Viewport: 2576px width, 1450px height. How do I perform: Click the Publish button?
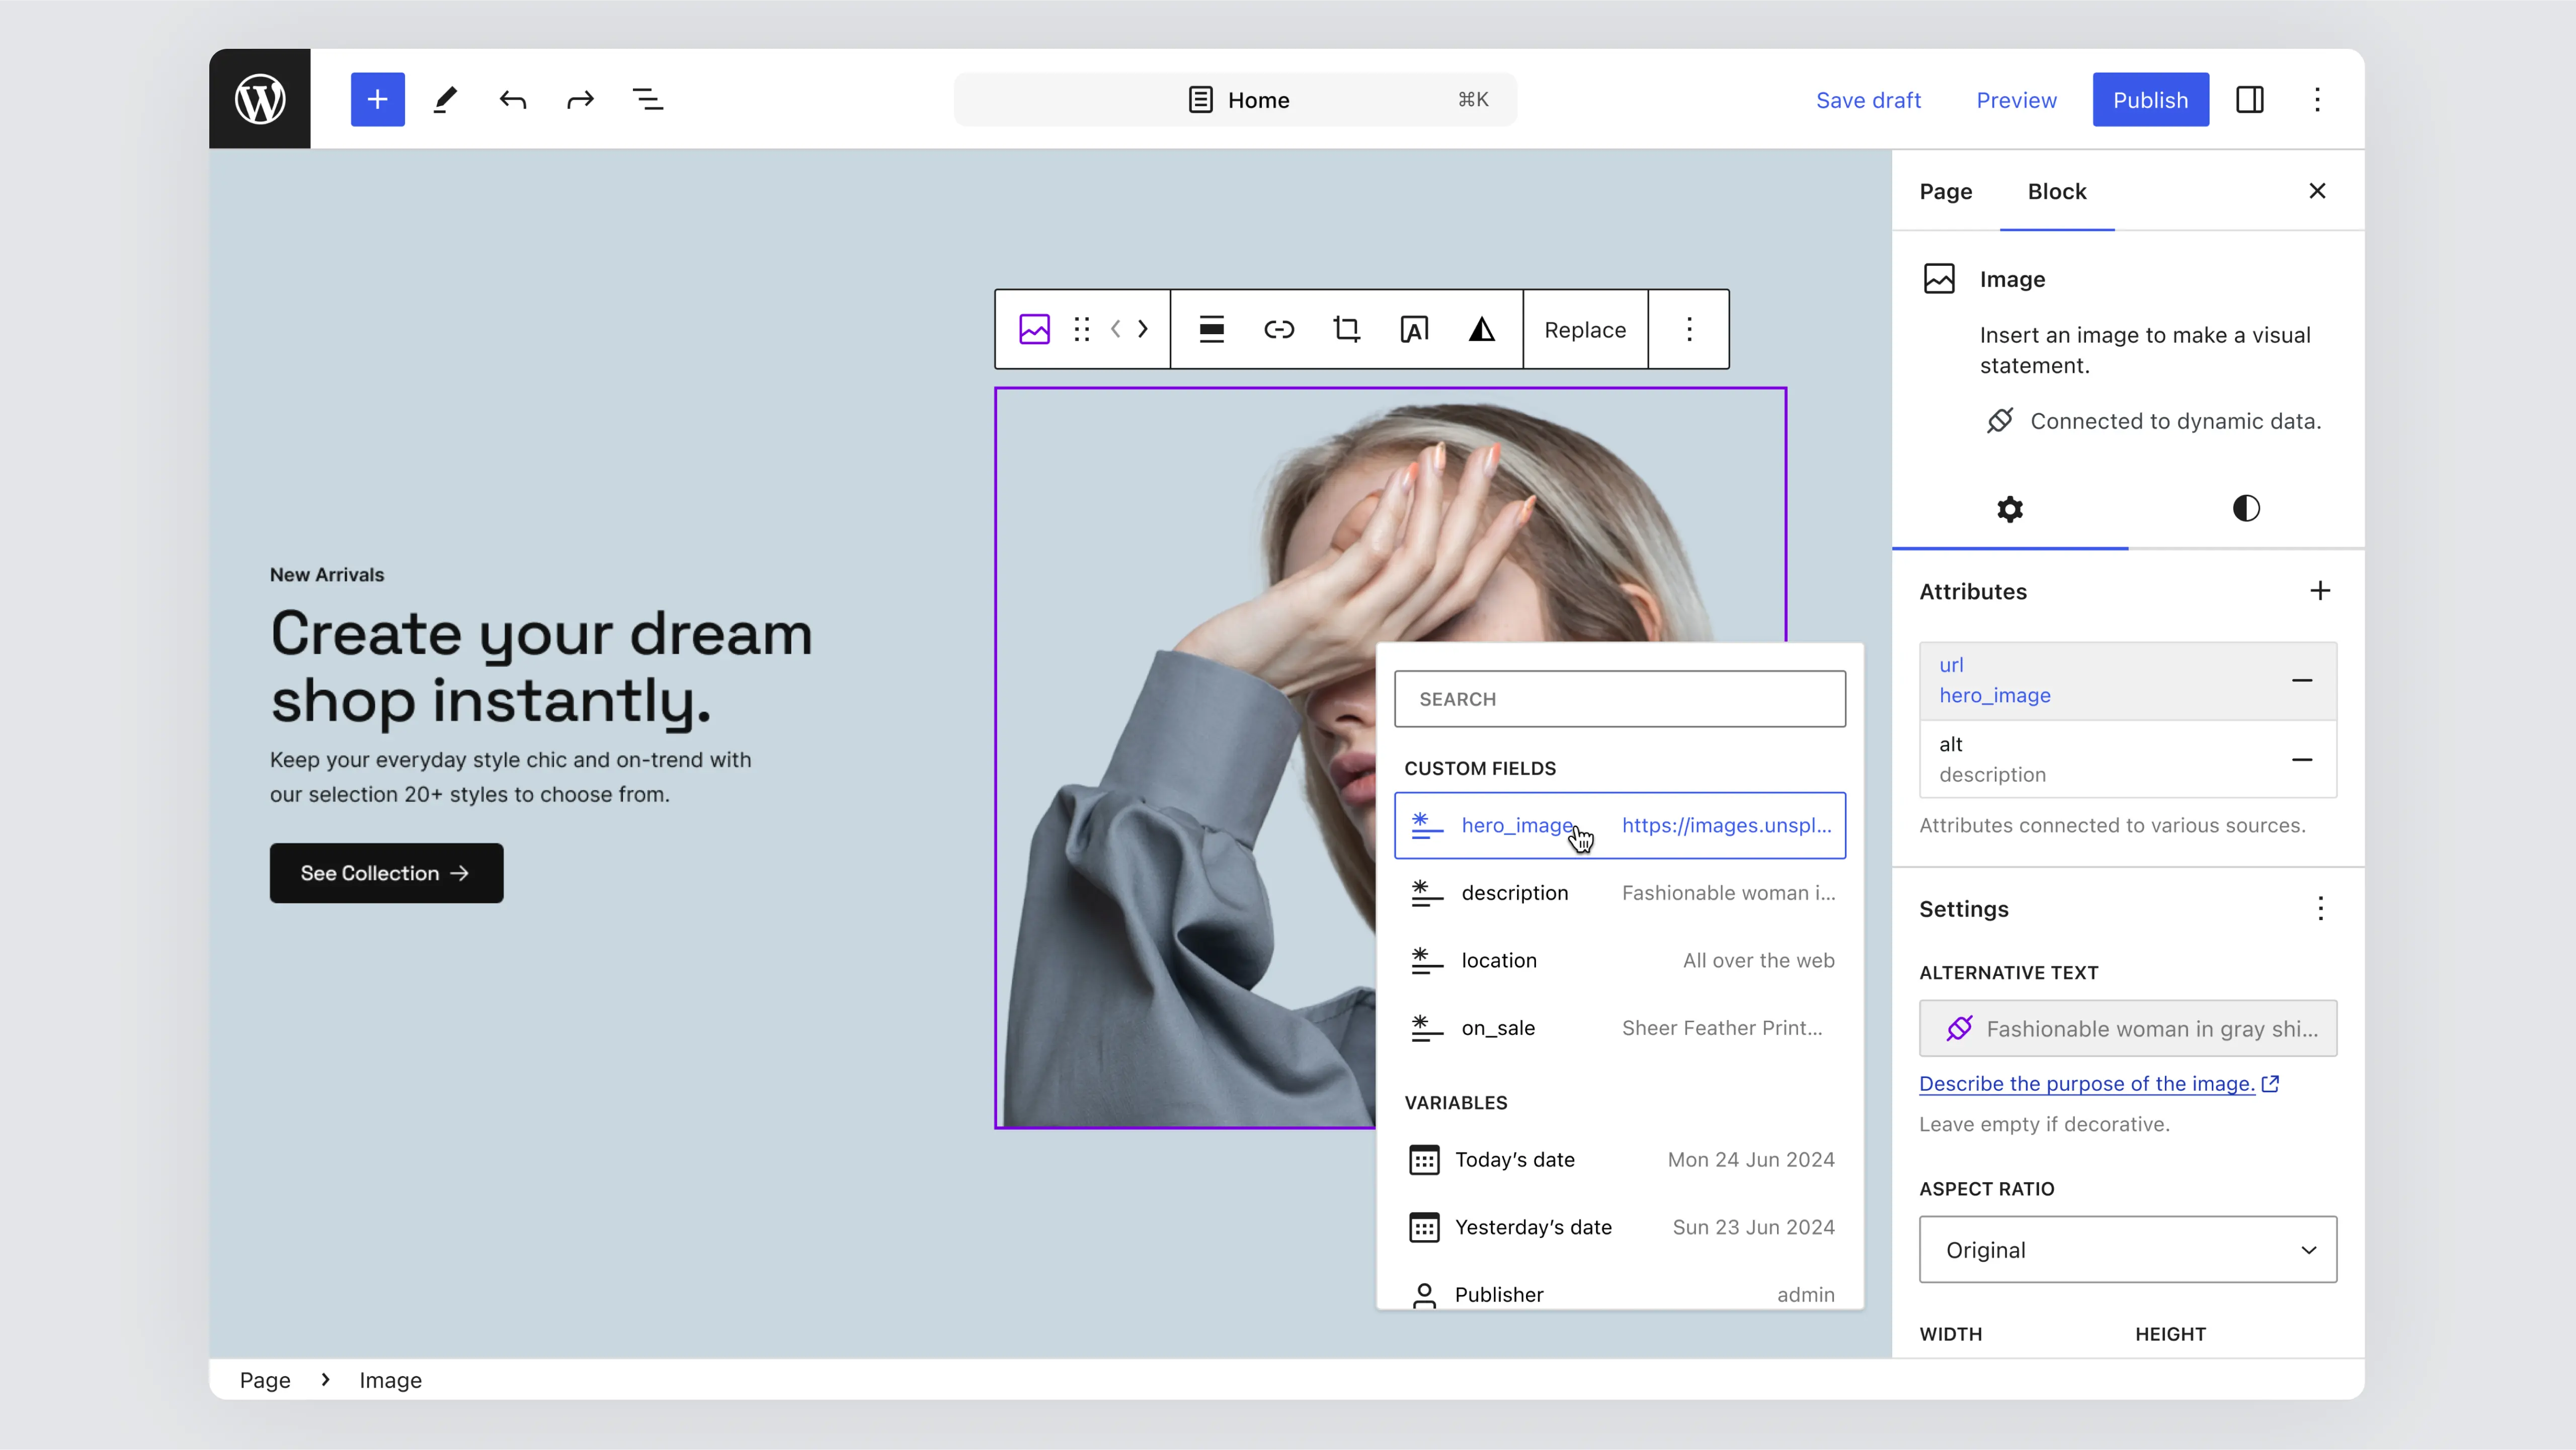pos(2150,99)
